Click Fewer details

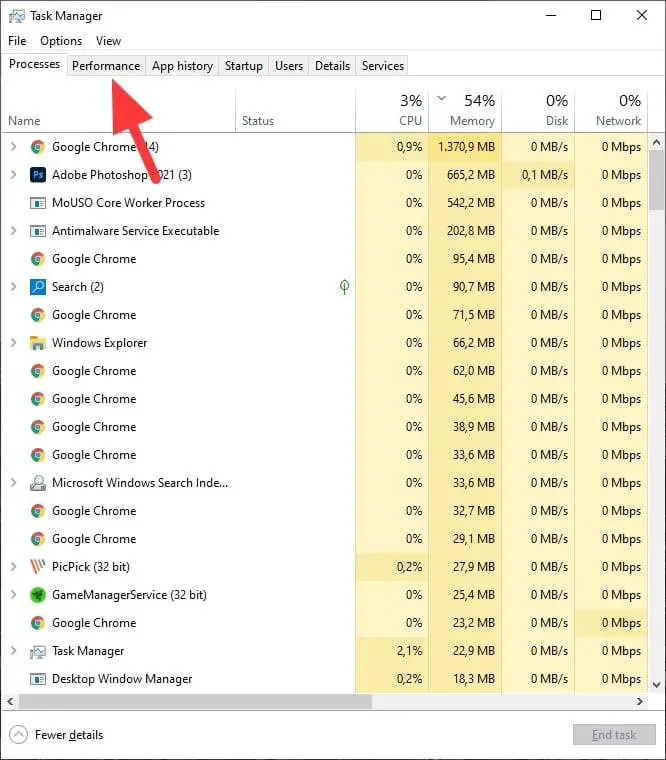pos(69,735)
